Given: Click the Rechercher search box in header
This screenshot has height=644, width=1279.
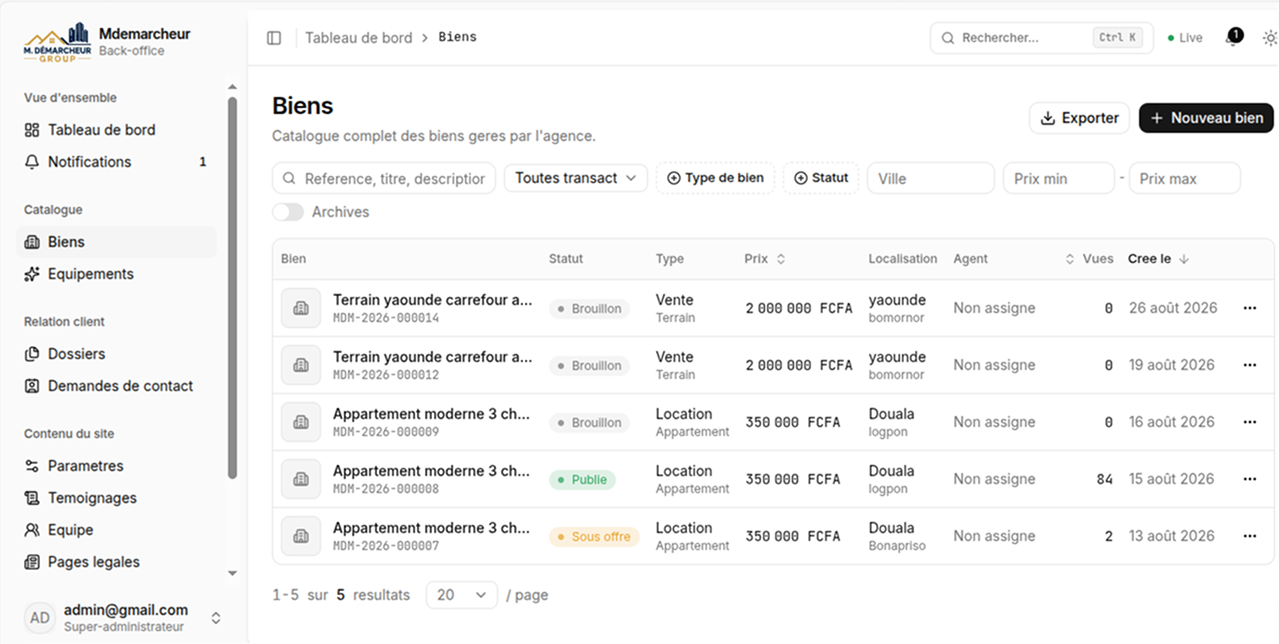Looking at the screenshot, I should (x=1042, y=38).
